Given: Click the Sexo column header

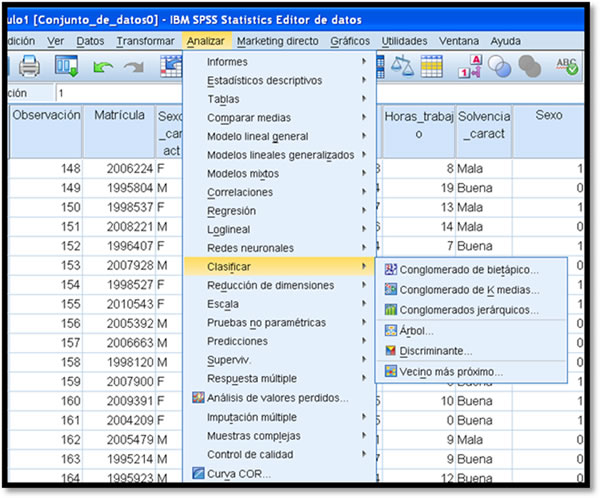Looking at the screenshot, I should pyautogui.click(x=548, y=131).
